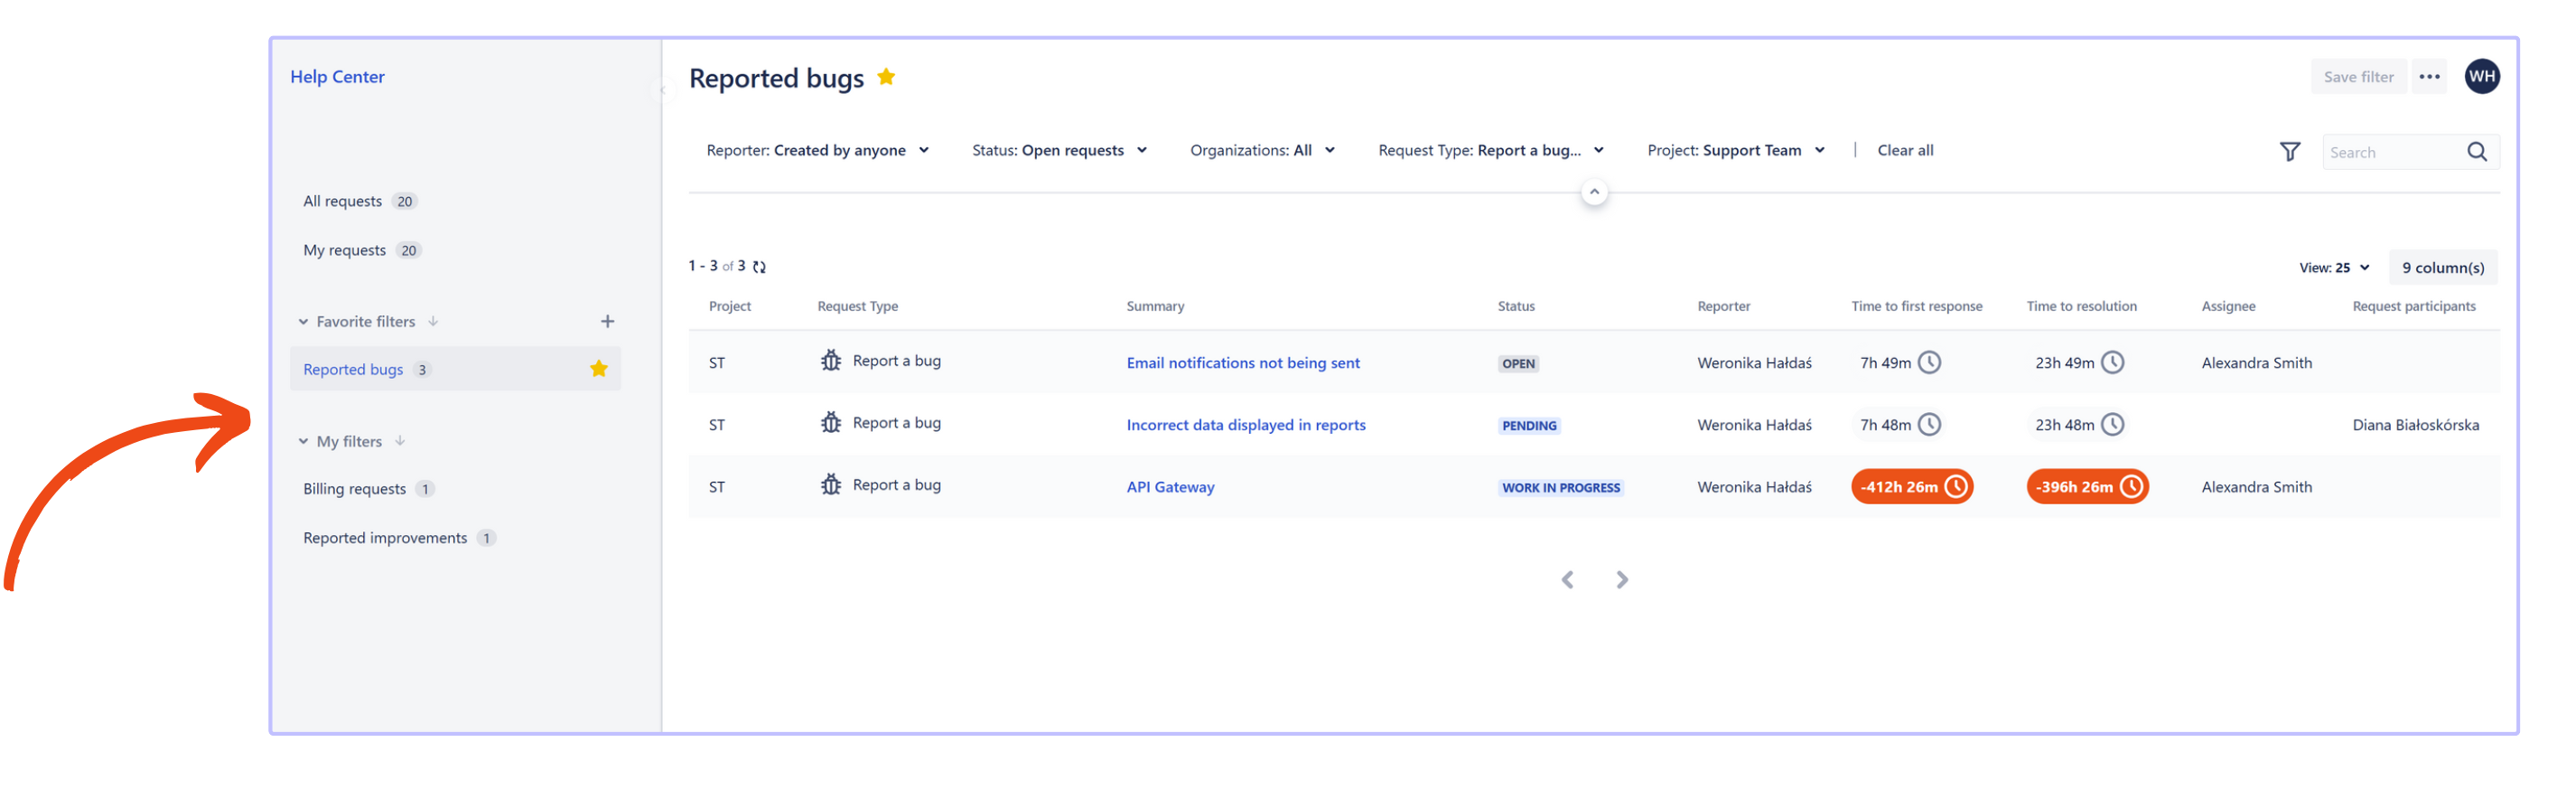Sort My filters using the arrow icon
Screen dimensions: 2576x789
tap(400, 441)
